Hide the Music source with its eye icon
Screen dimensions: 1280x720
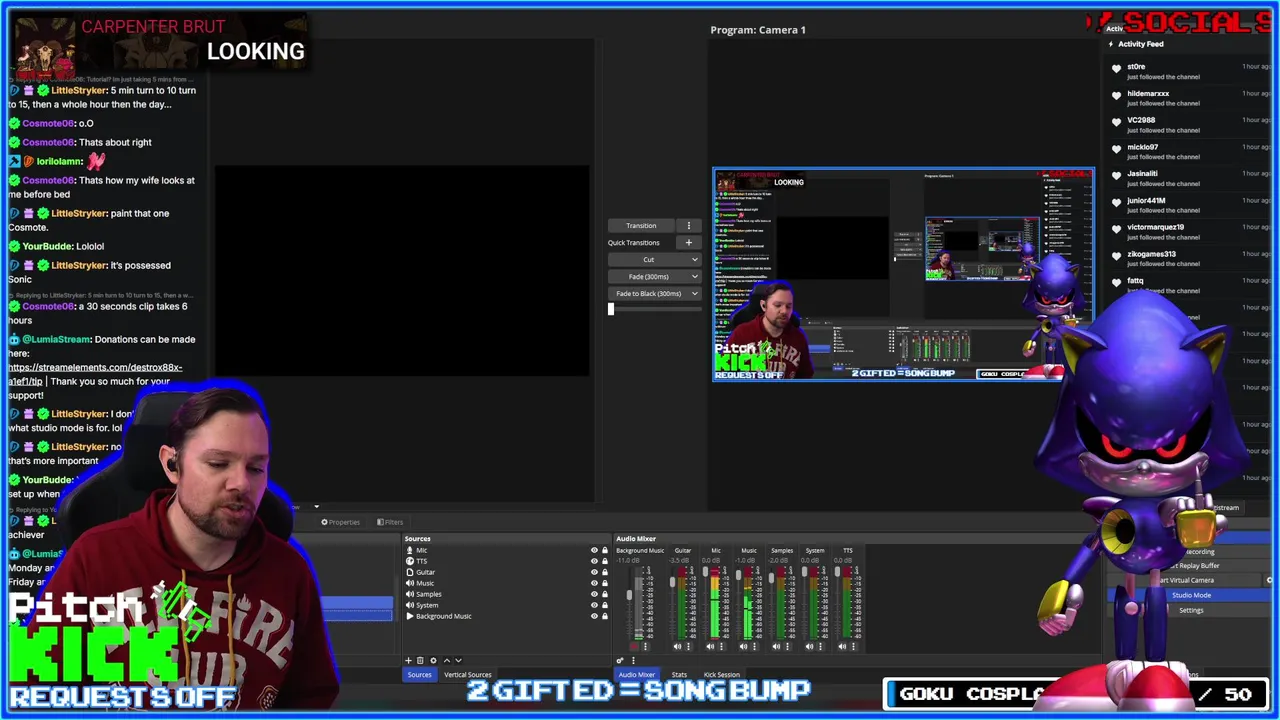594,583
